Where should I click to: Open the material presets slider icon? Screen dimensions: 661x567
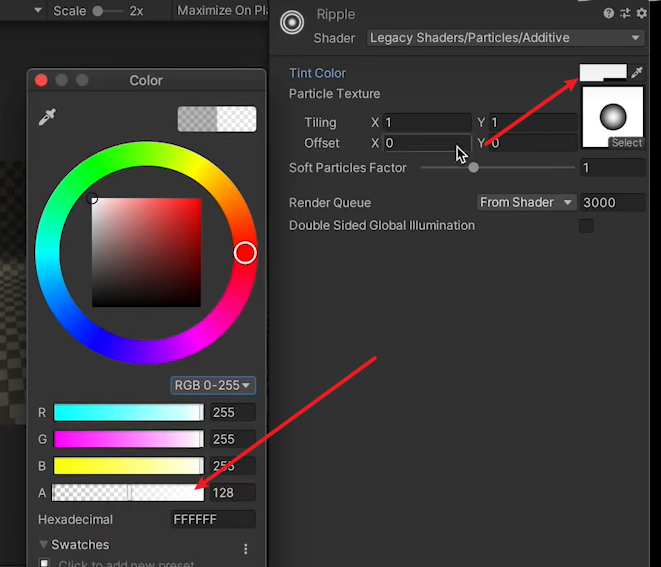point(625,13)
